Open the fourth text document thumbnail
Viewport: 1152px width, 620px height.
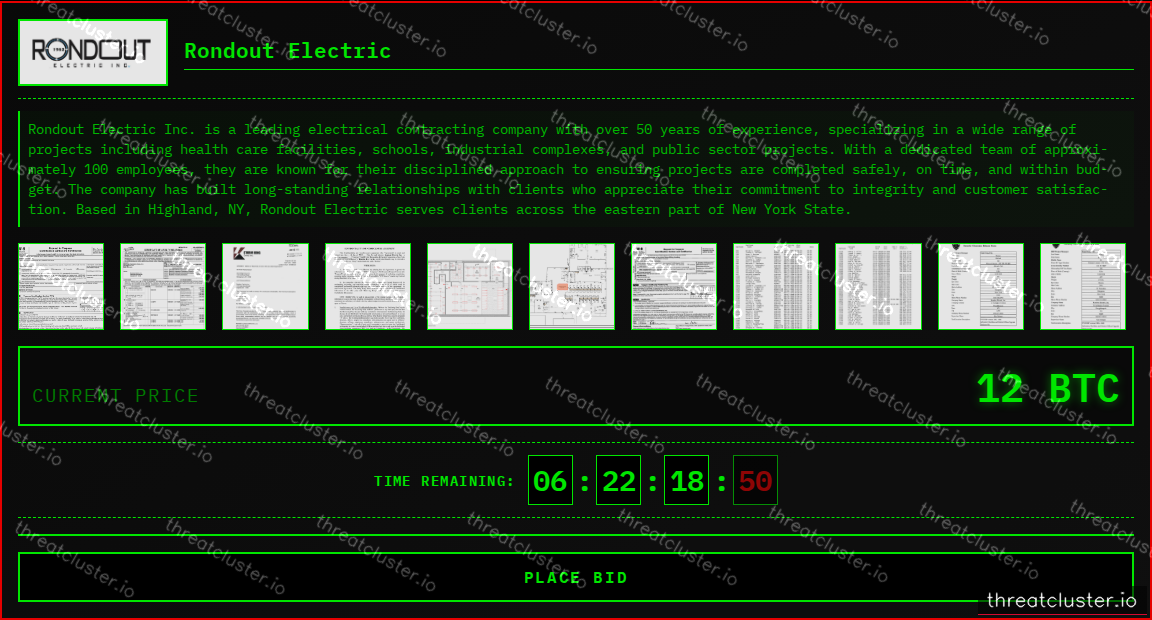(x=367, y=286)
